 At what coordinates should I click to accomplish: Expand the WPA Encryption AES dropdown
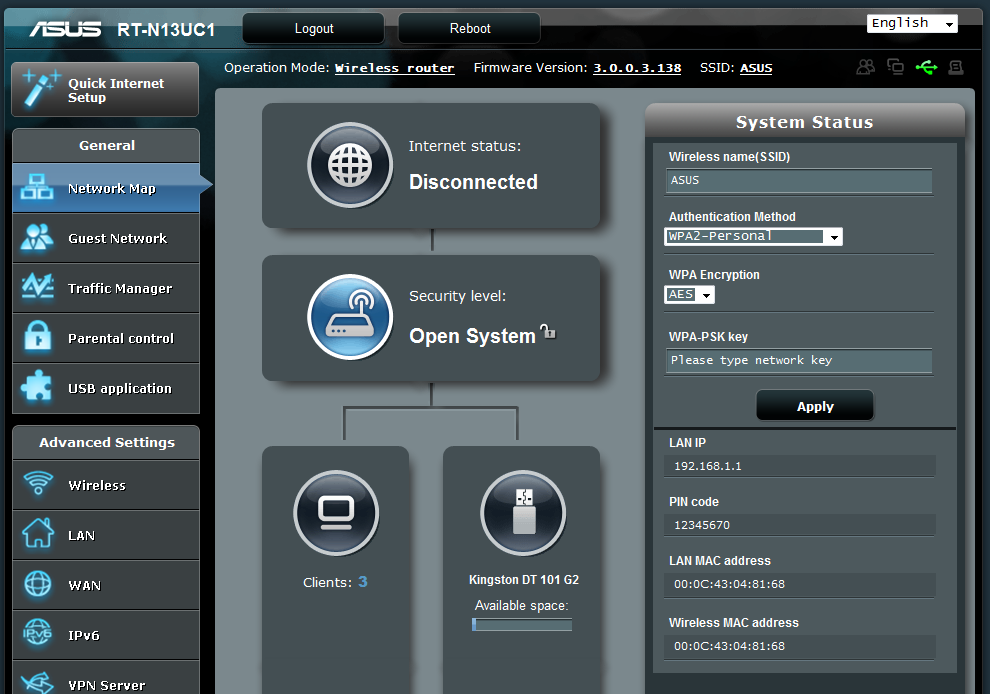click(689, 295)
